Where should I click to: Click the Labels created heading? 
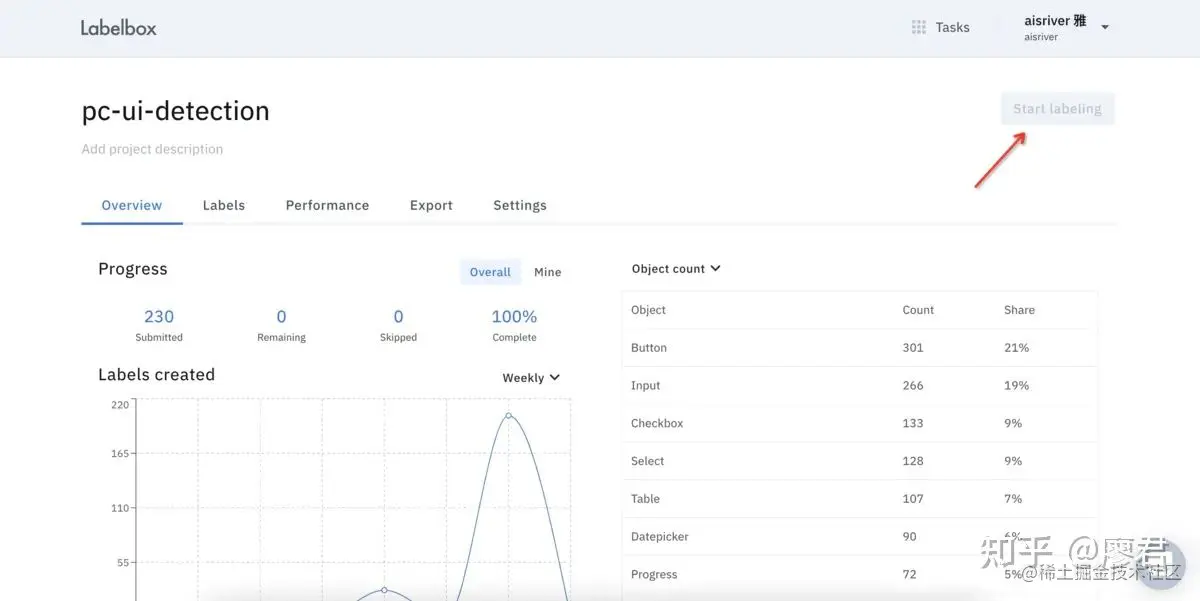pyautogui.click(x=156, y=375)
